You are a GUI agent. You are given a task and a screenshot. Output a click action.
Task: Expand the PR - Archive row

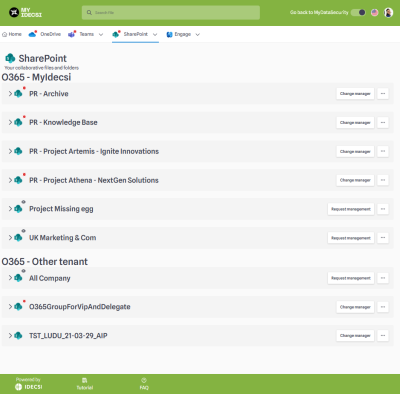click(10, 94)
